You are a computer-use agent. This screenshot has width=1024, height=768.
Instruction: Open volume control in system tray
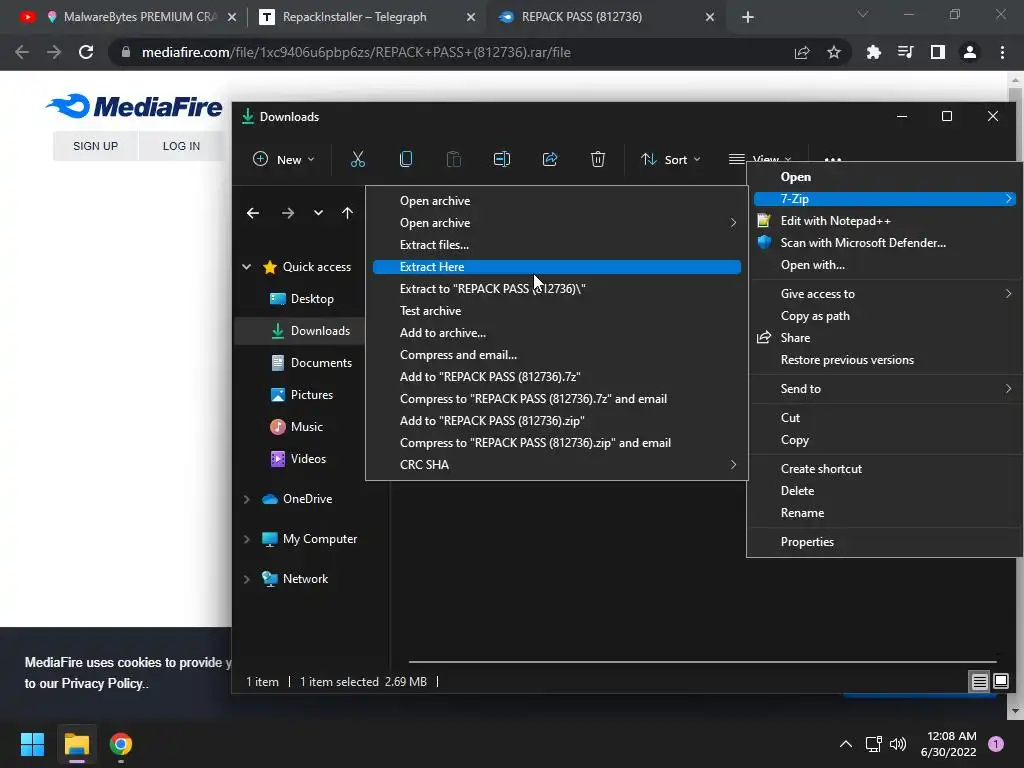[898, 744]
